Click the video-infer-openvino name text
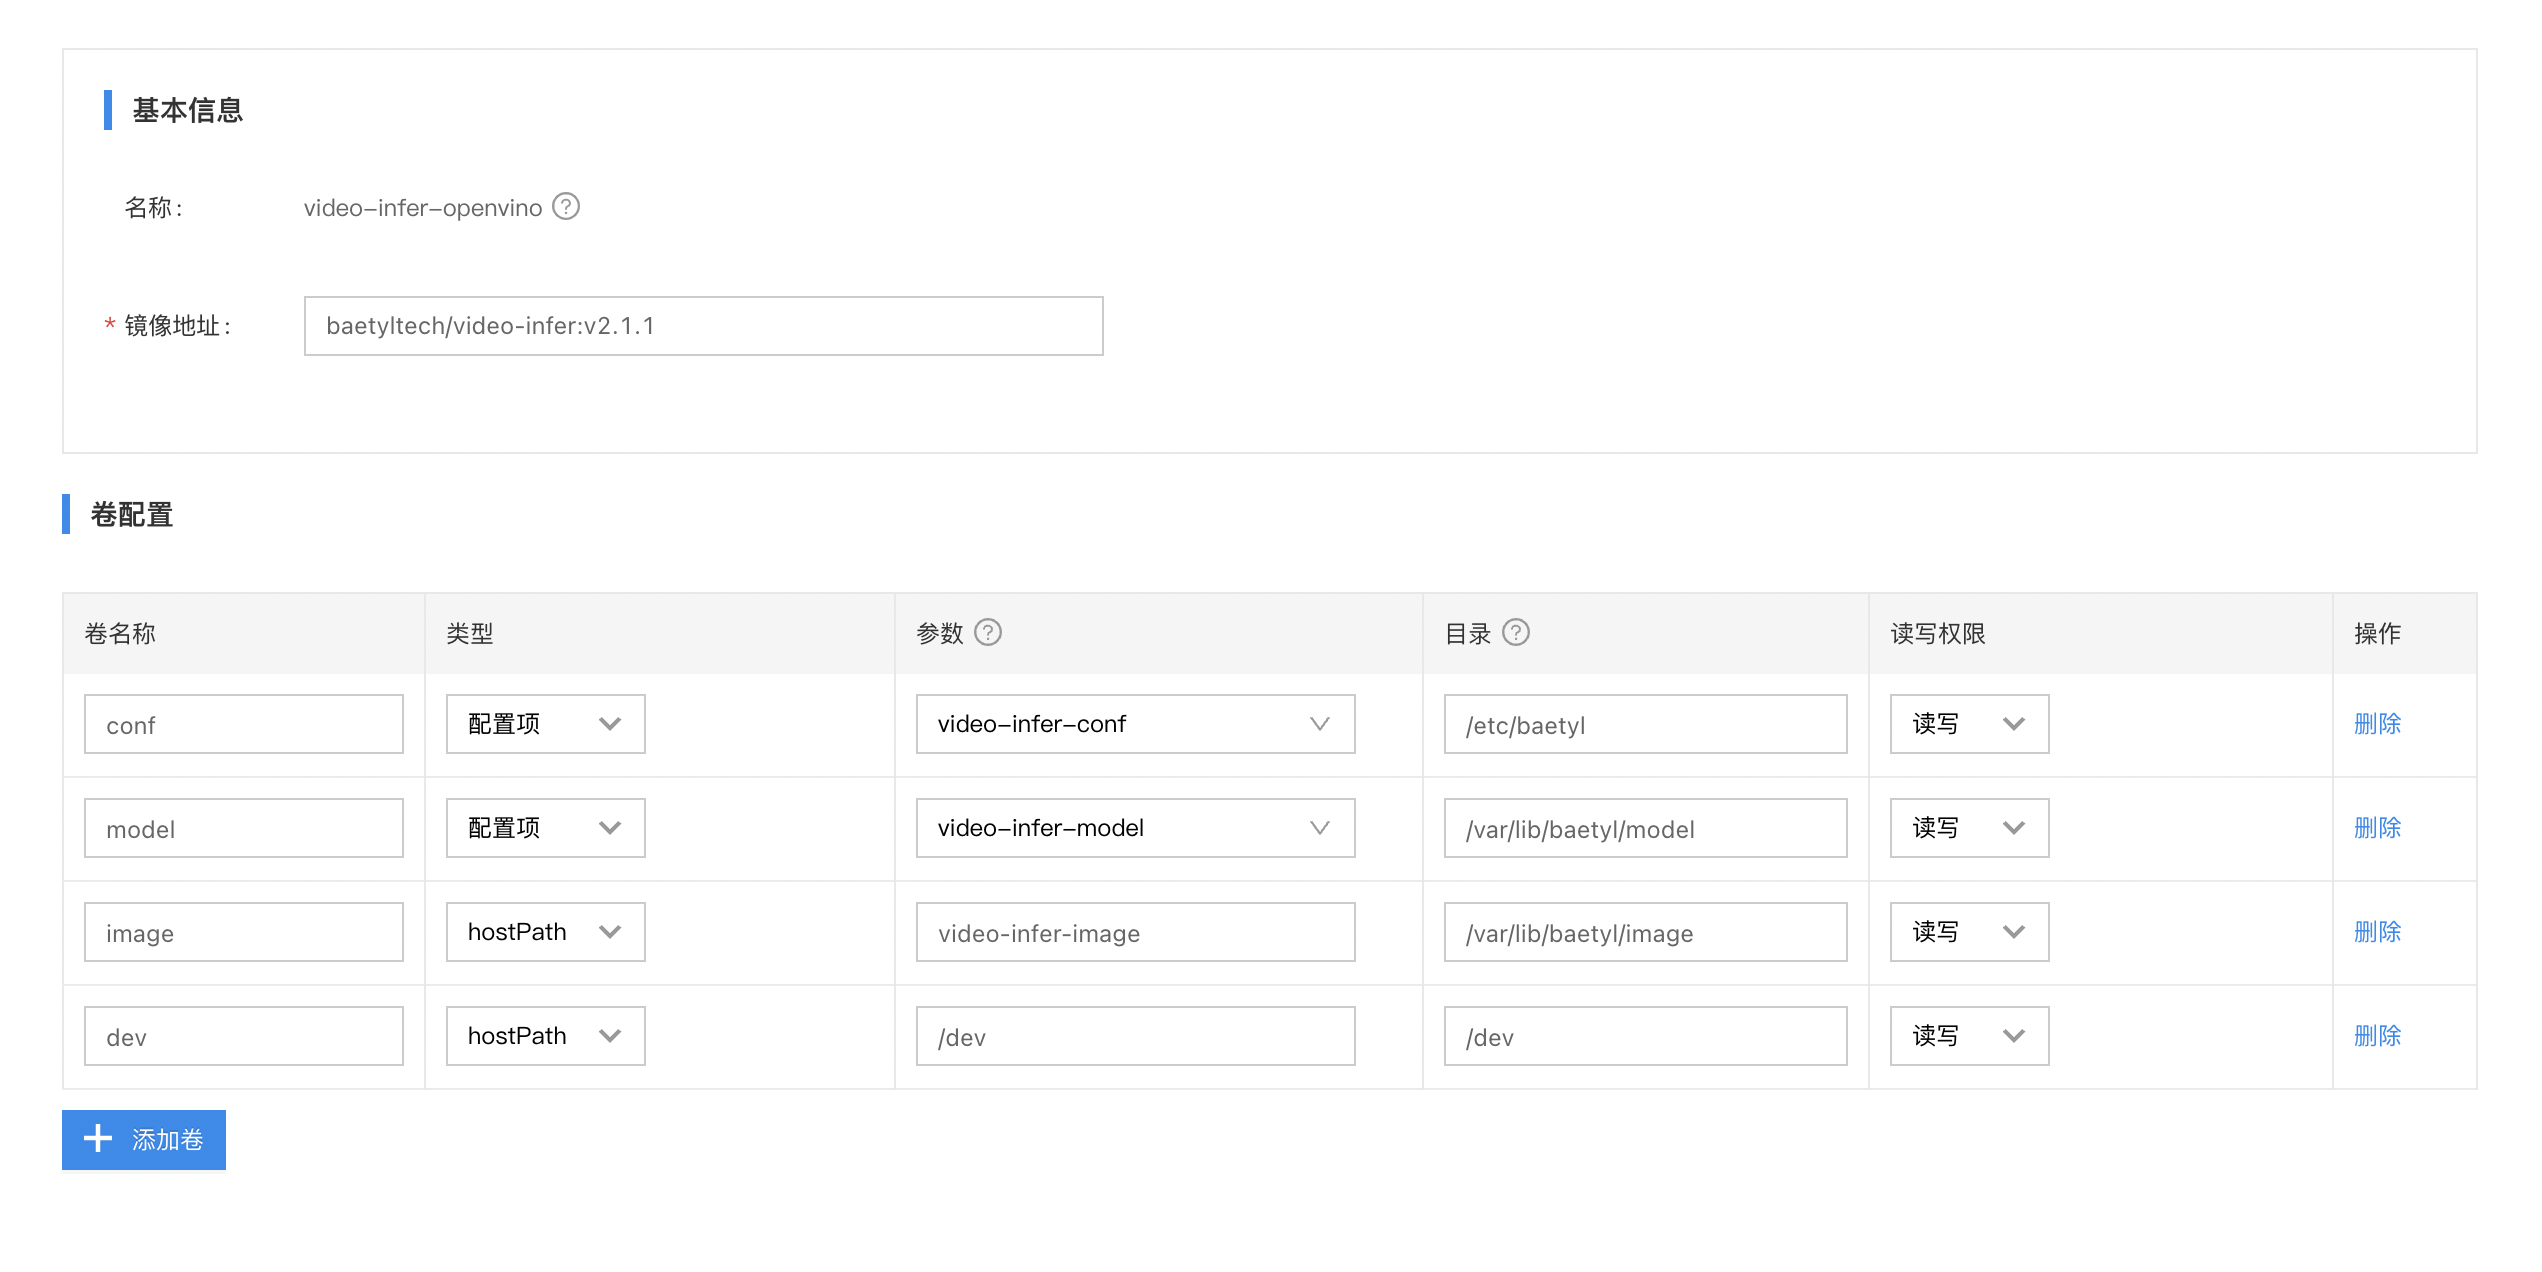This screenshot has height=1272, width=2542. pyautogui.click(x=423, y=208)
